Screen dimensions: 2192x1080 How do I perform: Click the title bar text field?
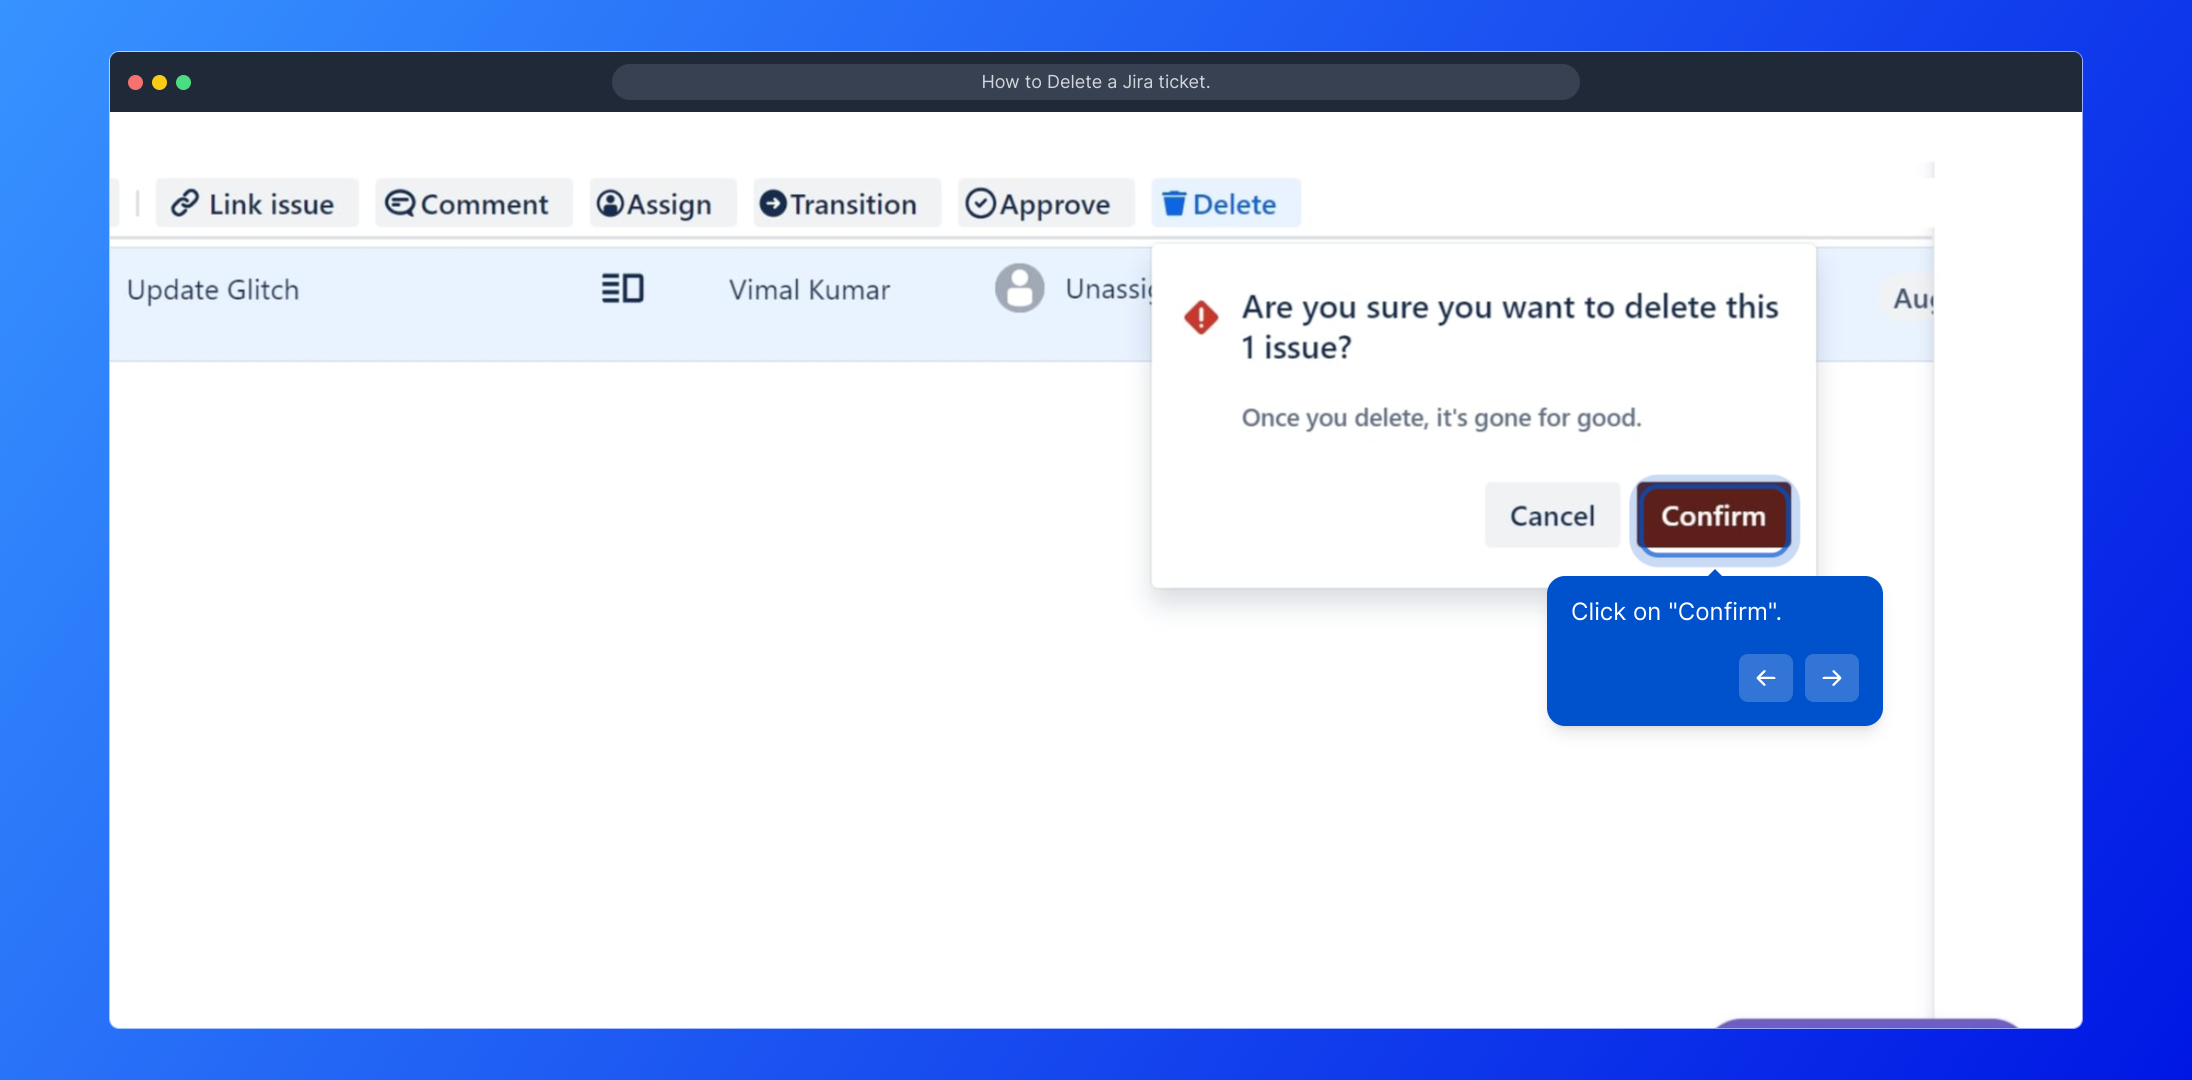point(1095,82)
